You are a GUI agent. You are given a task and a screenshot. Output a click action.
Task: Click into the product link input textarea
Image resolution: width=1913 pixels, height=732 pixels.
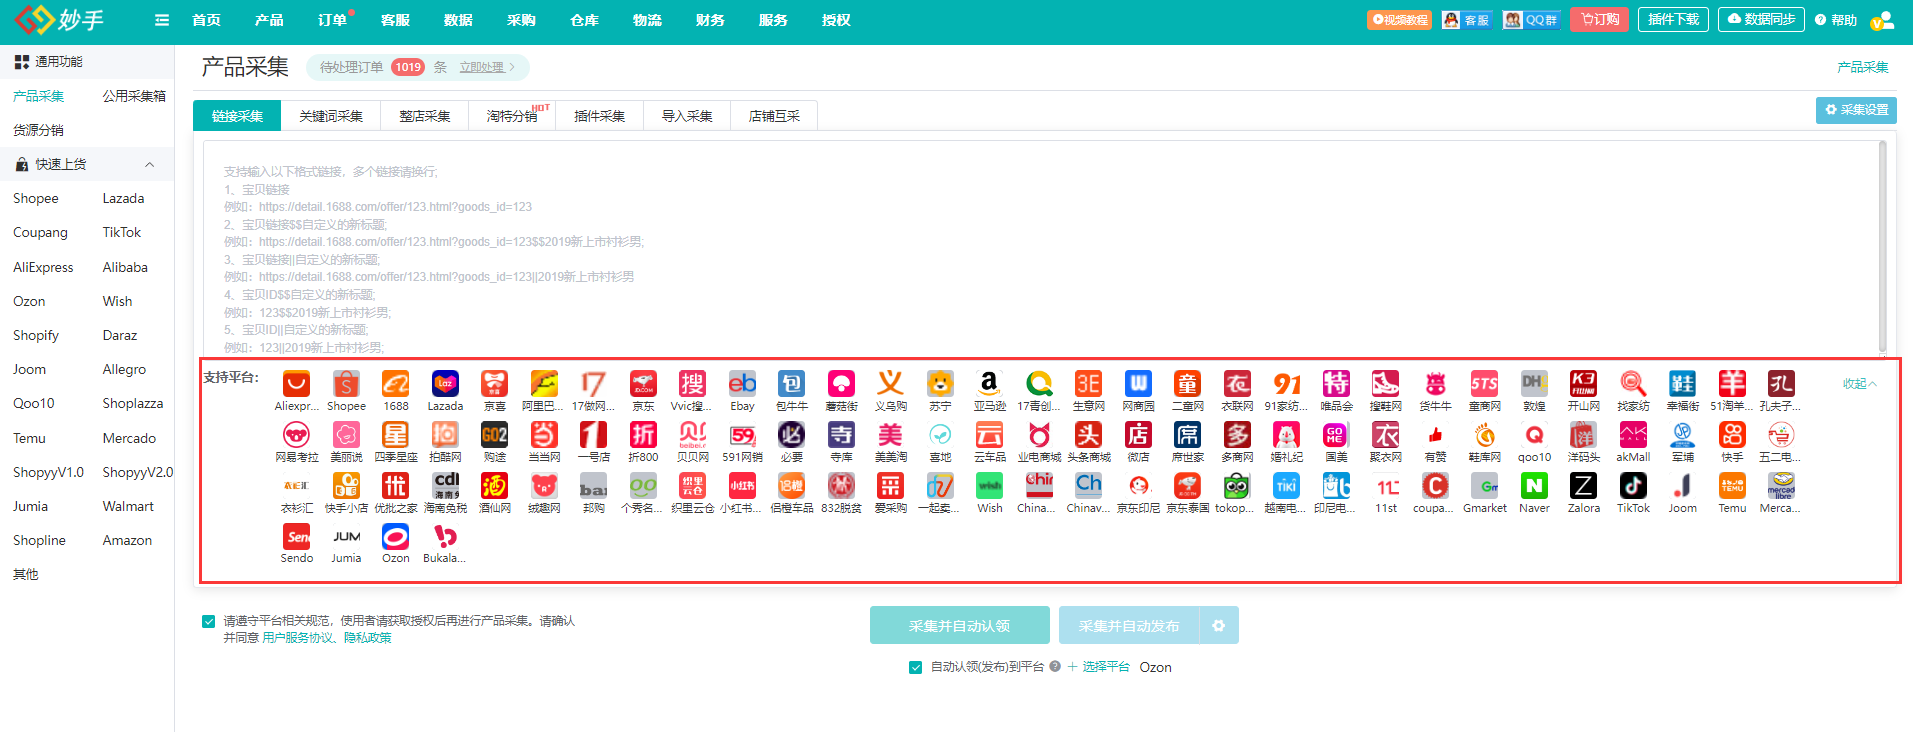click(x=1040, y=250)
